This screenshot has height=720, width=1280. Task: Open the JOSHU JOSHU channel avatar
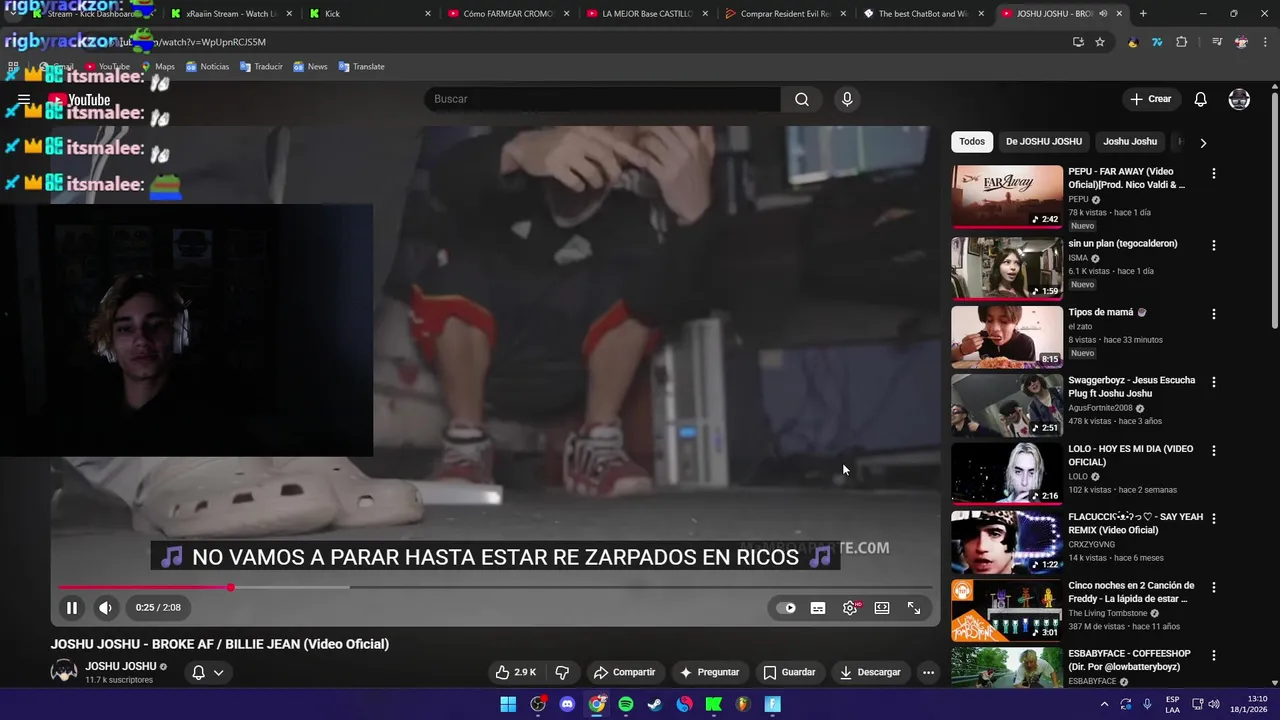click(64, 672)
